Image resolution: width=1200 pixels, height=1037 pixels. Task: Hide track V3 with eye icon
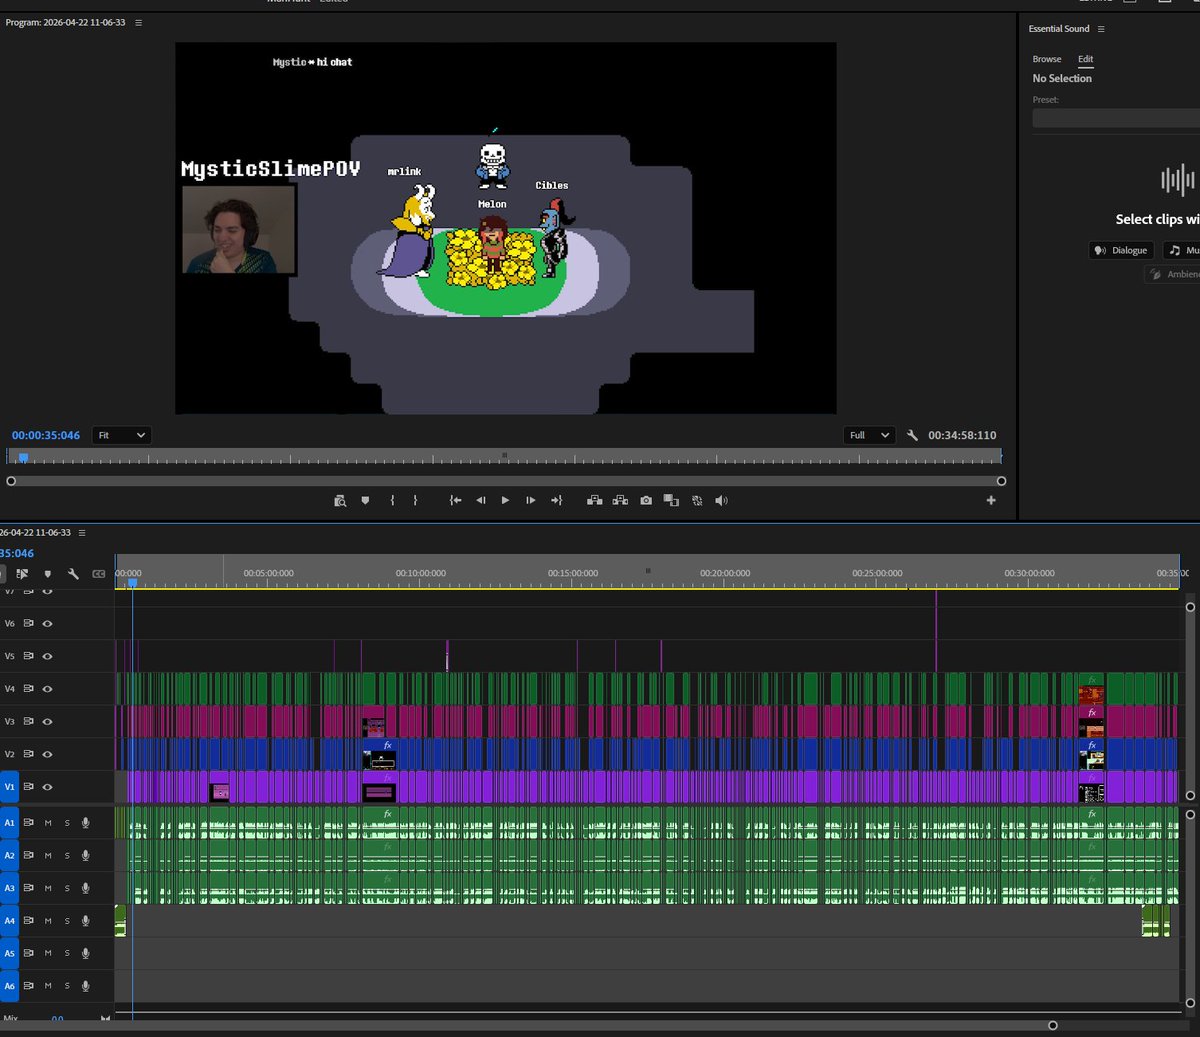(47, 721)
